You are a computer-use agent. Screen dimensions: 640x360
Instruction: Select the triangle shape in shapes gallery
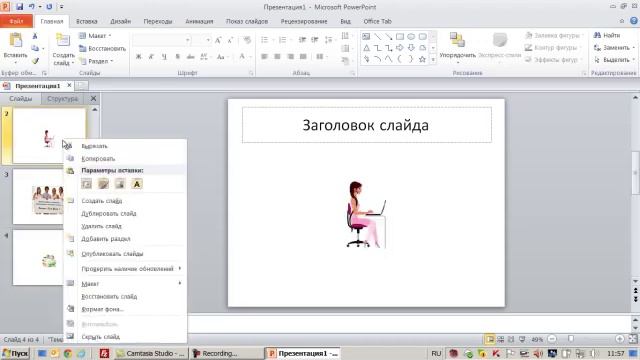tap(366, 48)
